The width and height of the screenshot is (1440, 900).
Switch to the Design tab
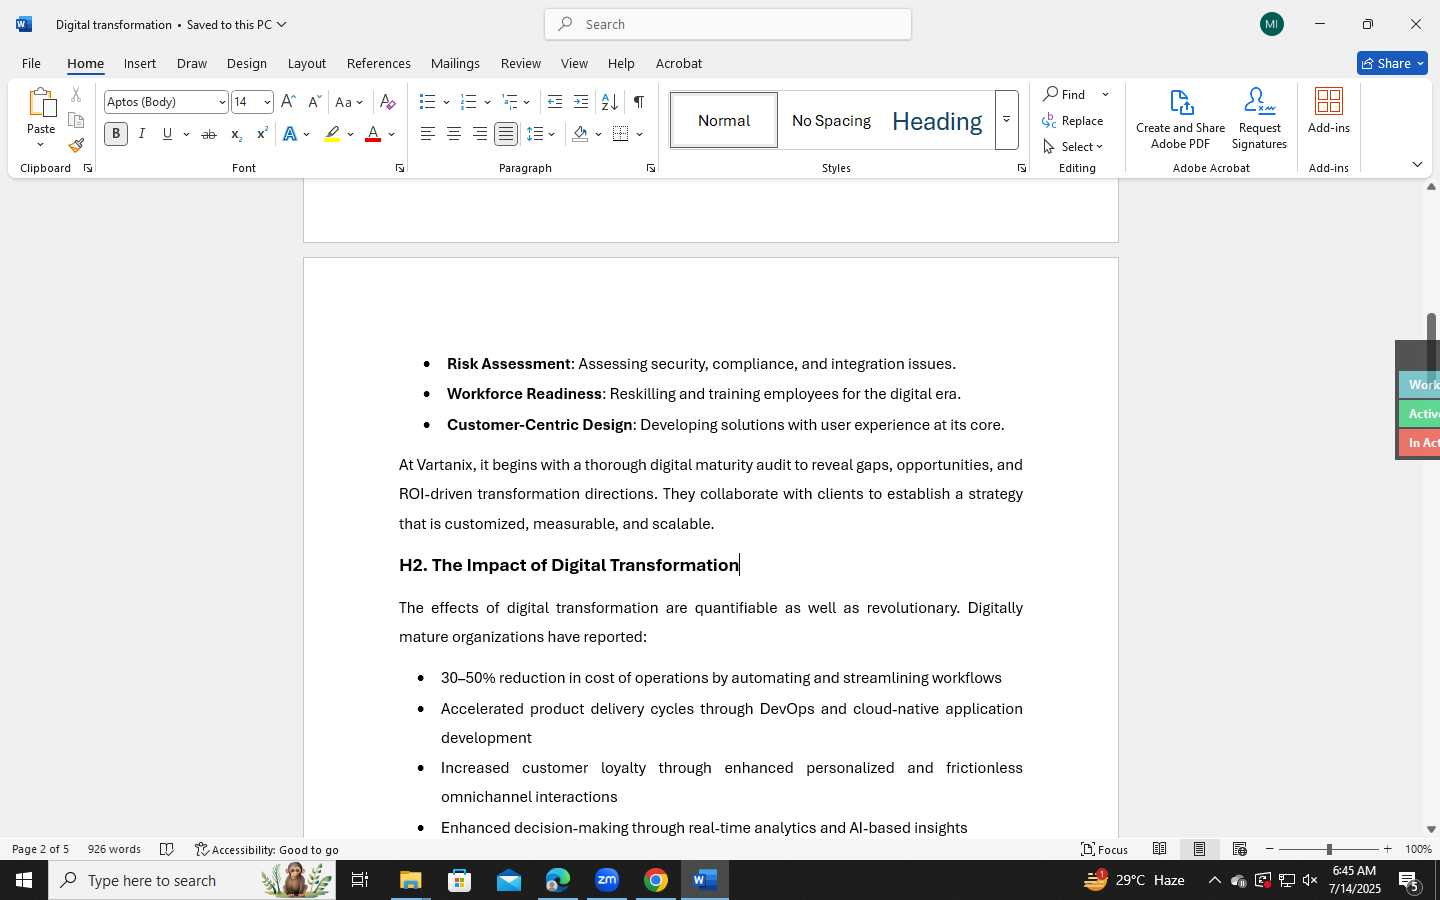tap(246, 63)
